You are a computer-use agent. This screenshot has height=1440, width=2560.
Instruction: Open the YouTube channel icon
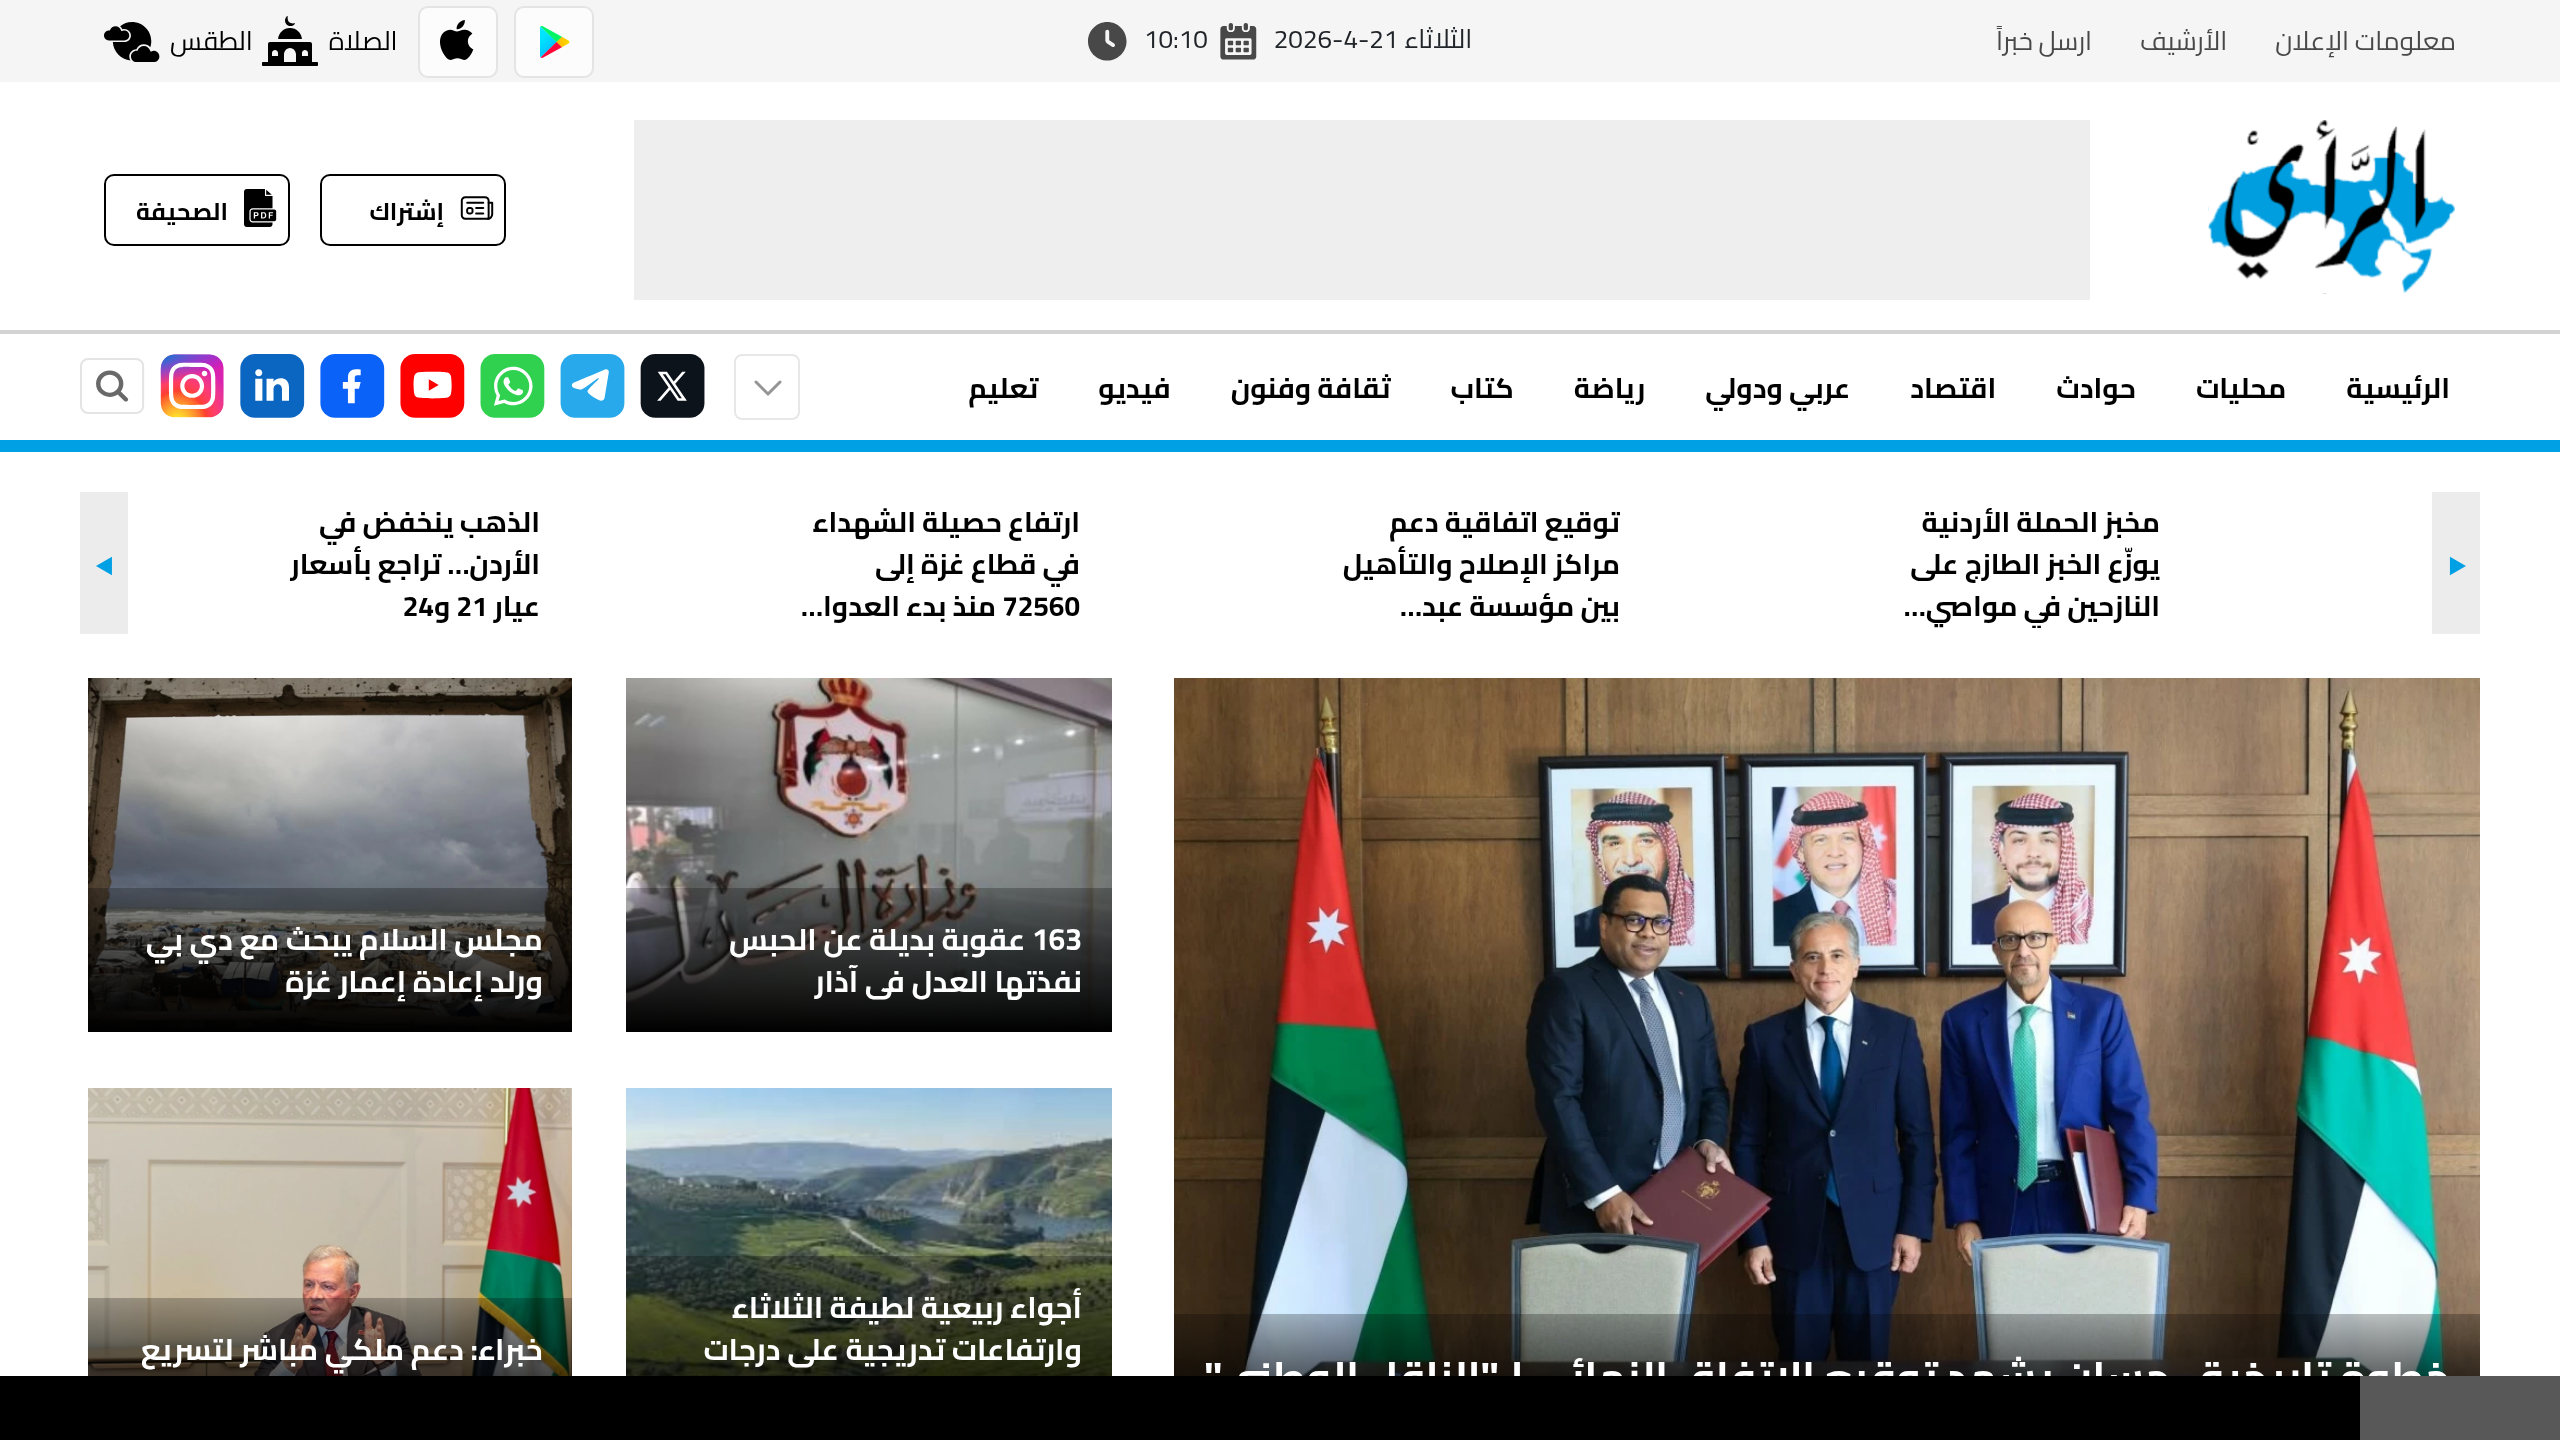coord(432,386)
